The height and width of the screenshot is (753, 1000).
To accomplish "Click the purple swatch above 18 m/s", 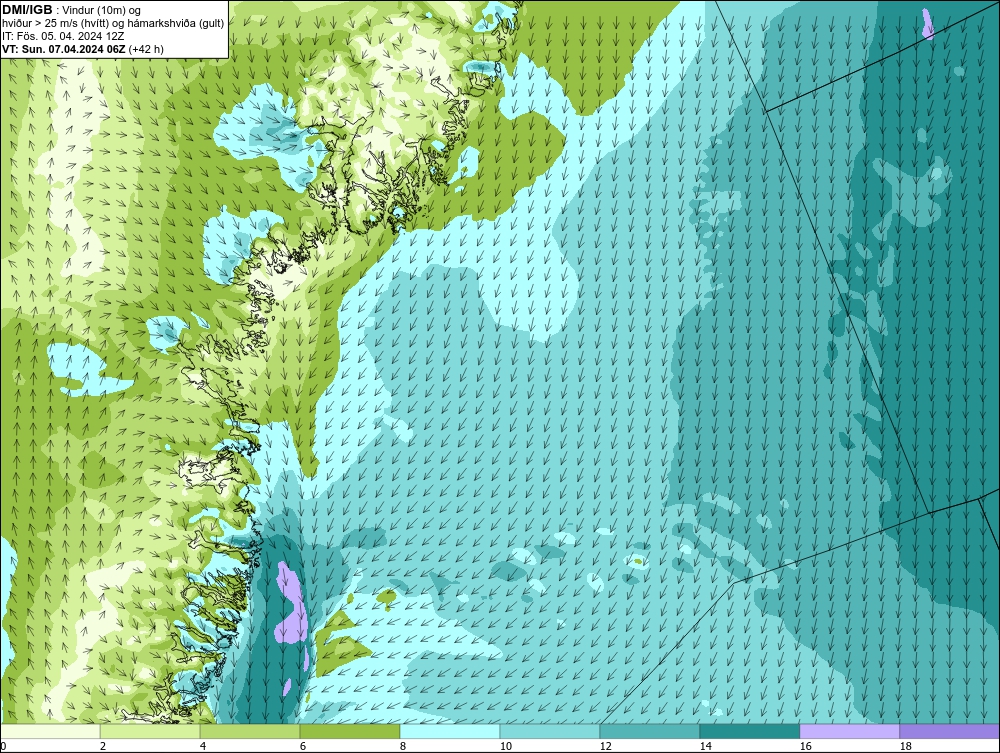I will [x=949, y=731].
